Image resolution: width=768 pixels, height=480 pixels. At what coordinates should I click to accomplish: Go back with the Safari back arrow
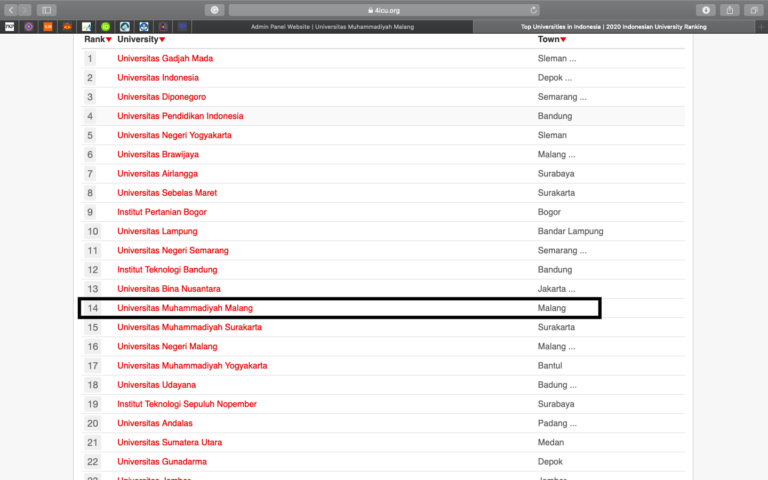(11, 10)
